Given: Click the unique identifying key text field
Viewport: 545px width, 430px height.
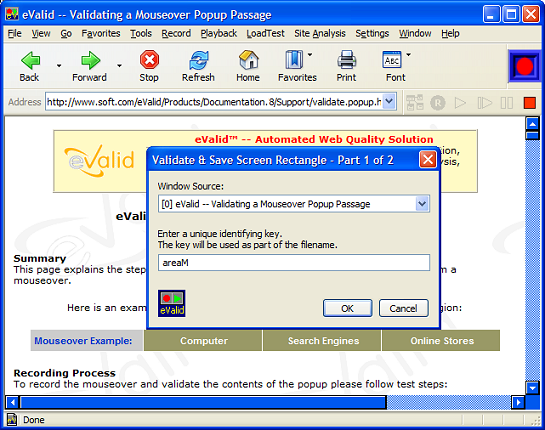Looking at the screenshot, I should (x=294, y=262).
